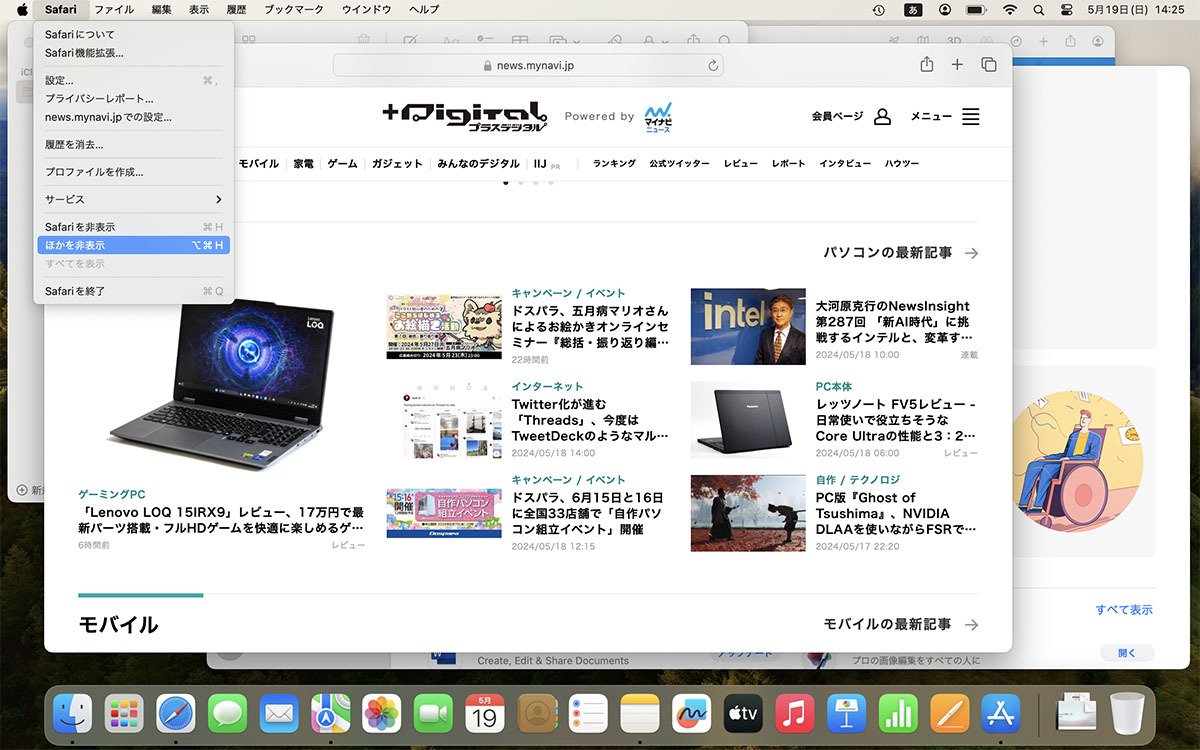Screen dimensions: 1200x750
Task: Choose Safariについて from the menu
Action: (x=133, y=34)
